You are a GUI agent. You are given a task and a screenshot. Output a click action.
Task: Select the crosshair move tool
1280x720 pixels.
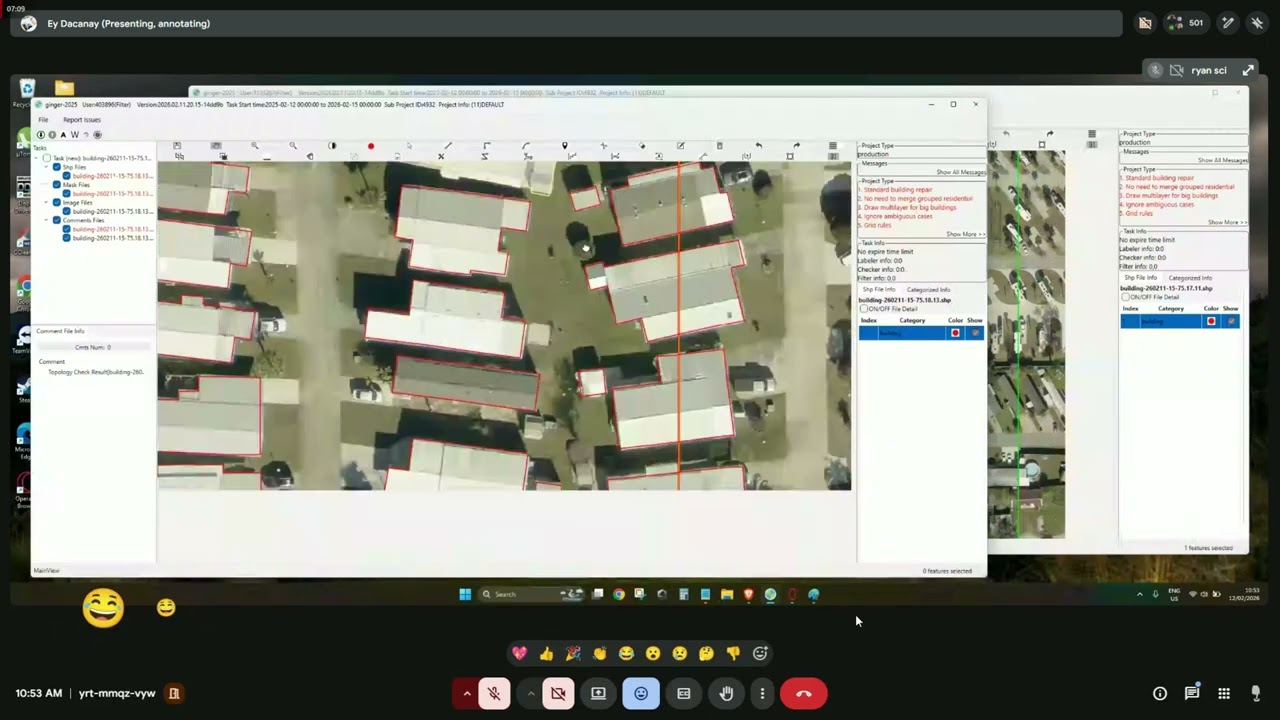click(x=603, y=146)
